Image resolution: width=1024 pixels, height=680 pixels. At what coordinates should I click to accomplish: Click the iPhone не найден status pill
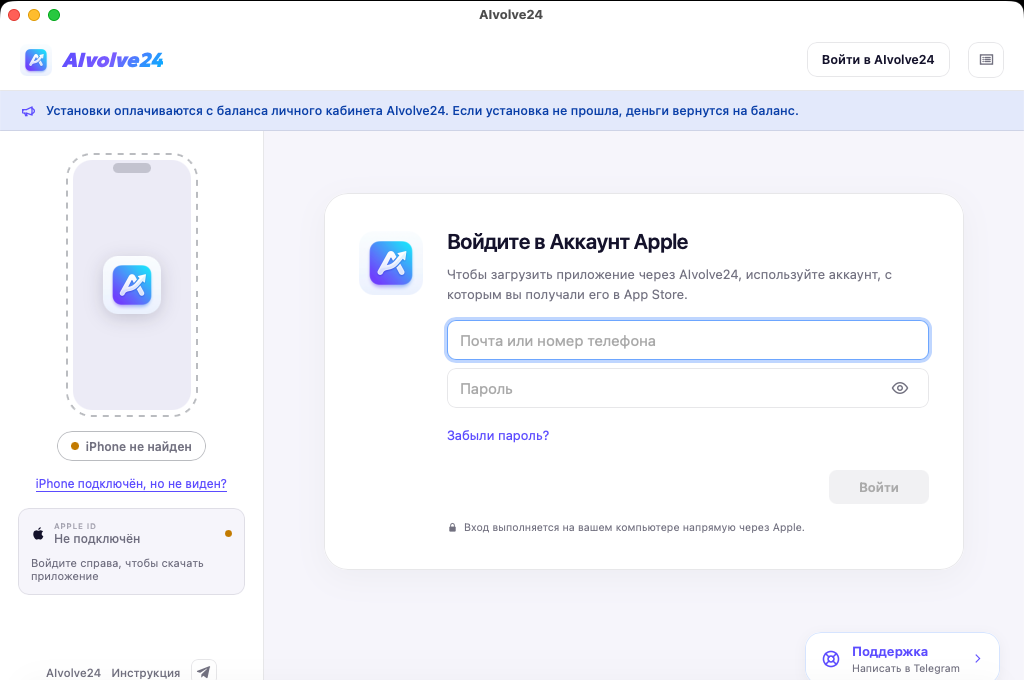pyautogui.click(x=131, y=446)
